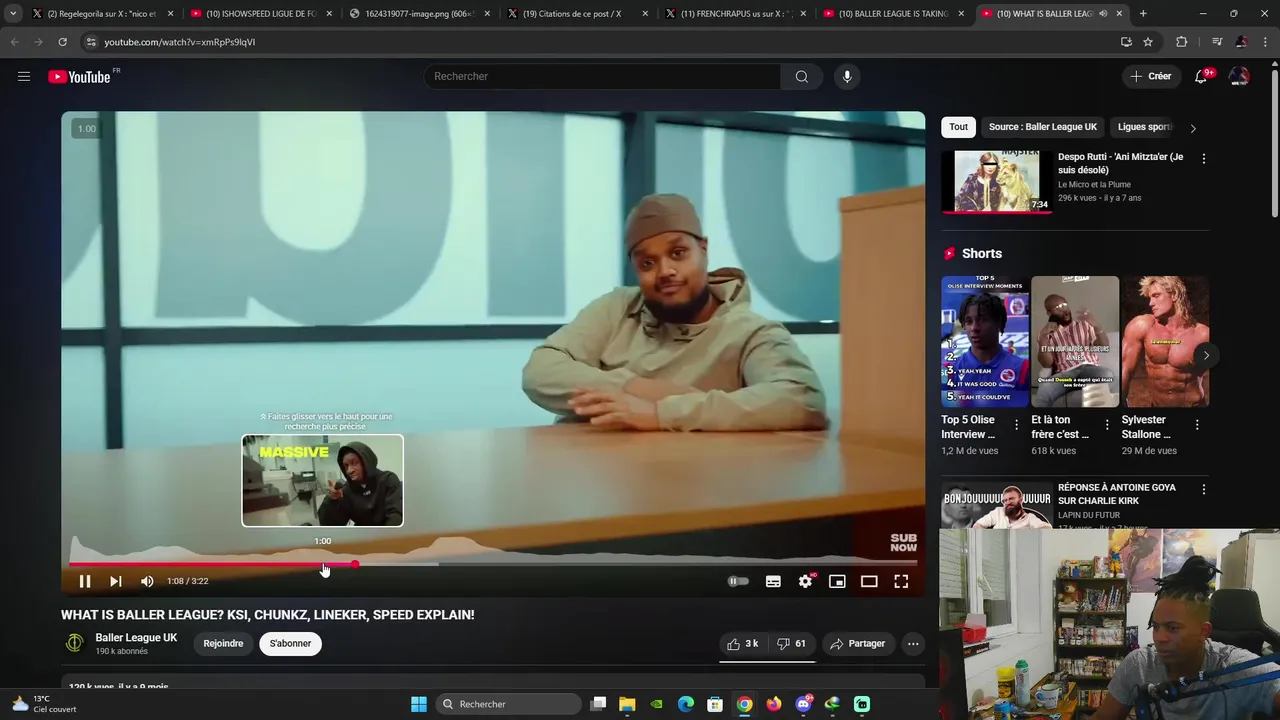Screen dimensions: 1280x720
Task: Dislike the video with thumbs down
Action: point(791,644)
